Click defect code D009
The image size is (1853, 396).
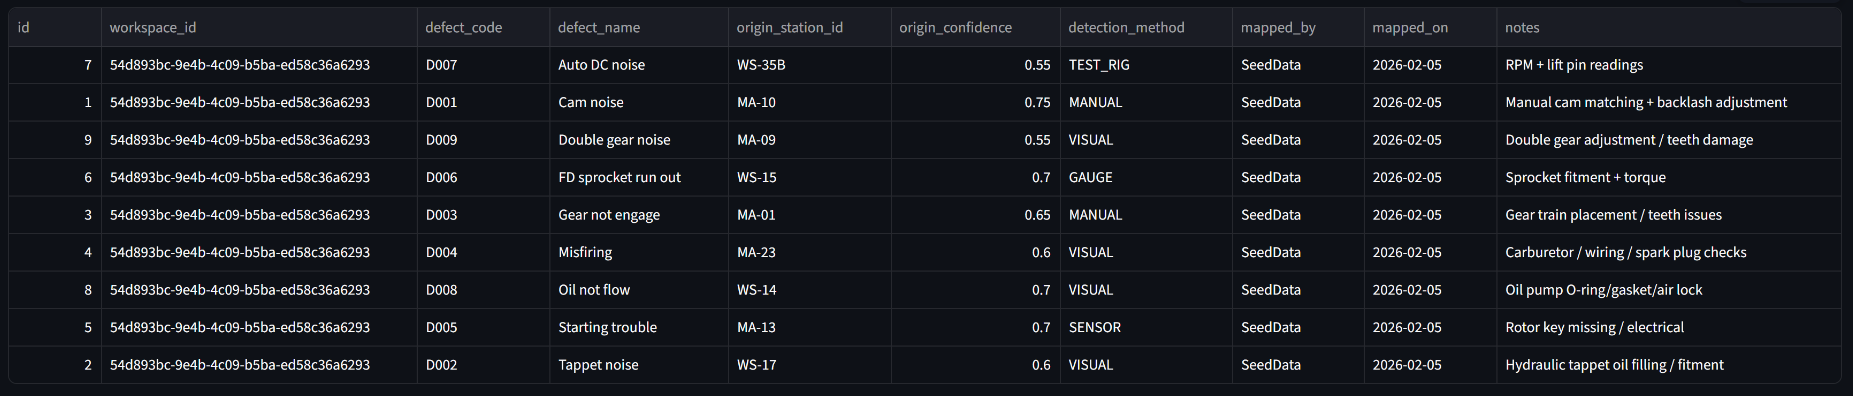(483, 140)
